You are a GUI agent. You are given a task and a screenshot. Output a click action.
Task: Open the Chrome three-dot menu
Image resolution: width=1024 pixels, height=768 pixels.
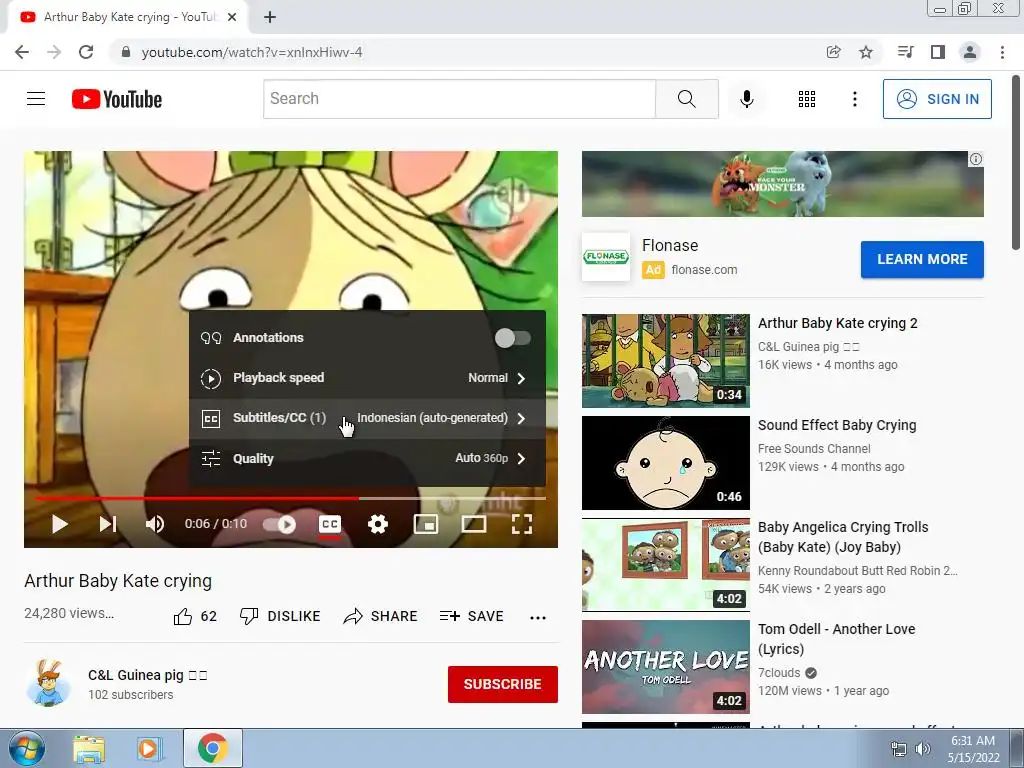coord(1002,52)
